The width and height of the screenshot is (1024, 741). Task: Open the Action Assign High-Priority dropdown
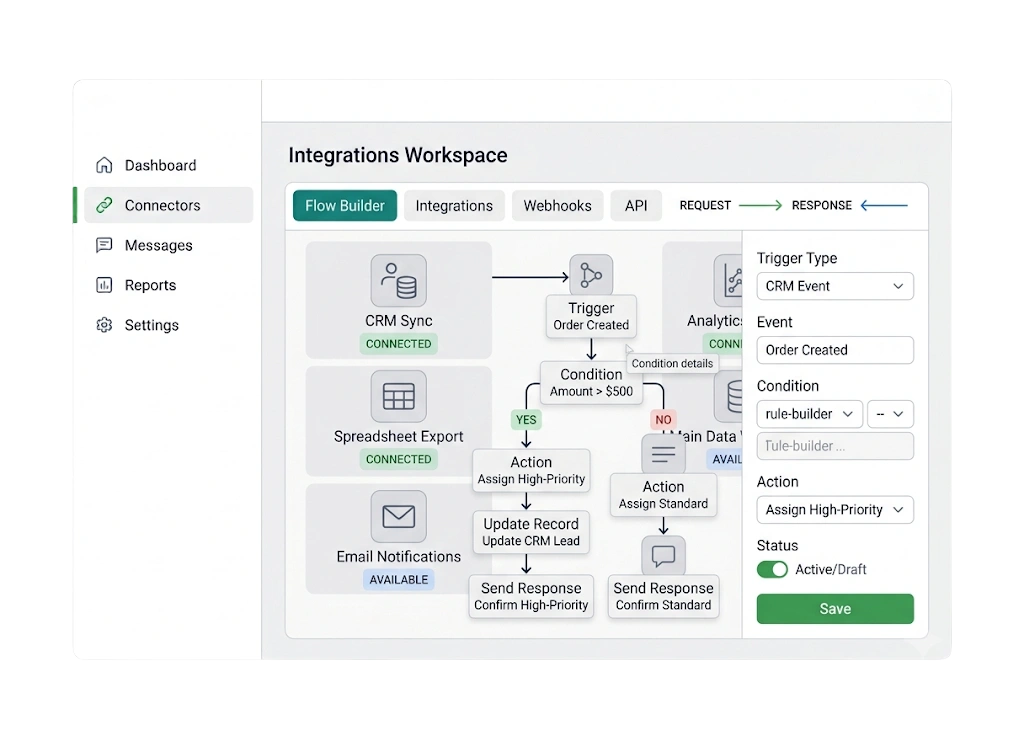[x=835, y=510]
